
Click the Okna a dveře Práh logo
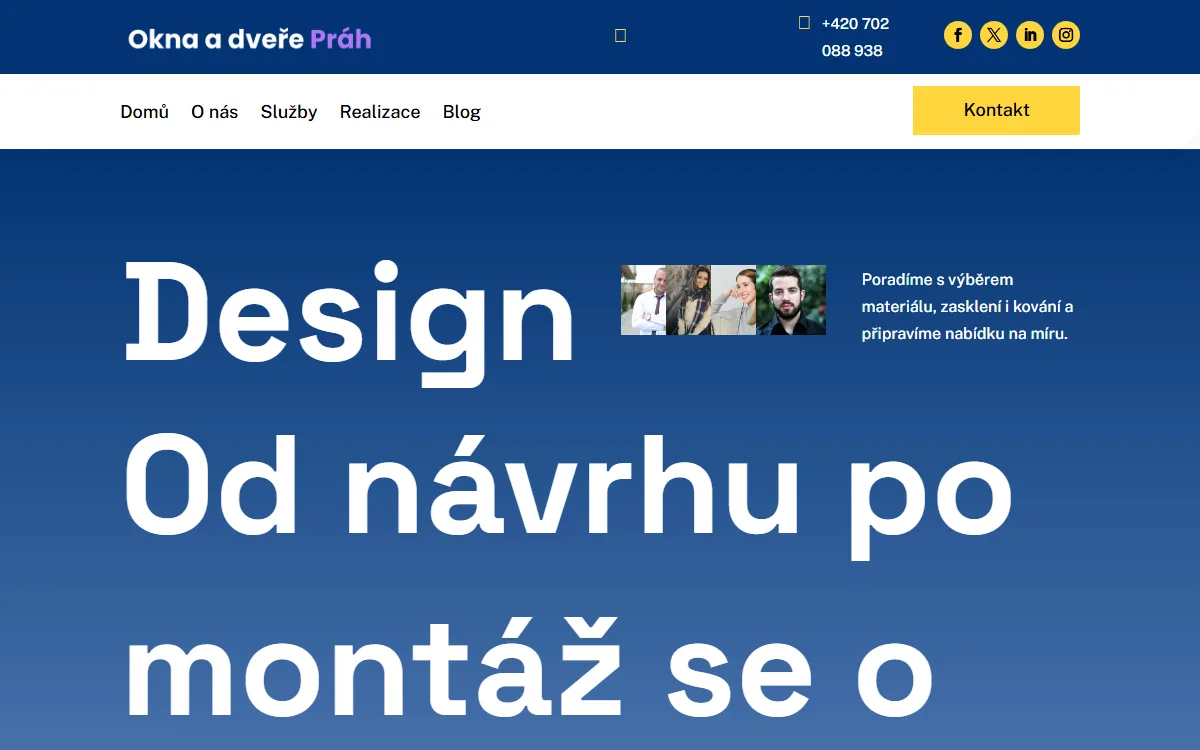[x=250, y=39]
